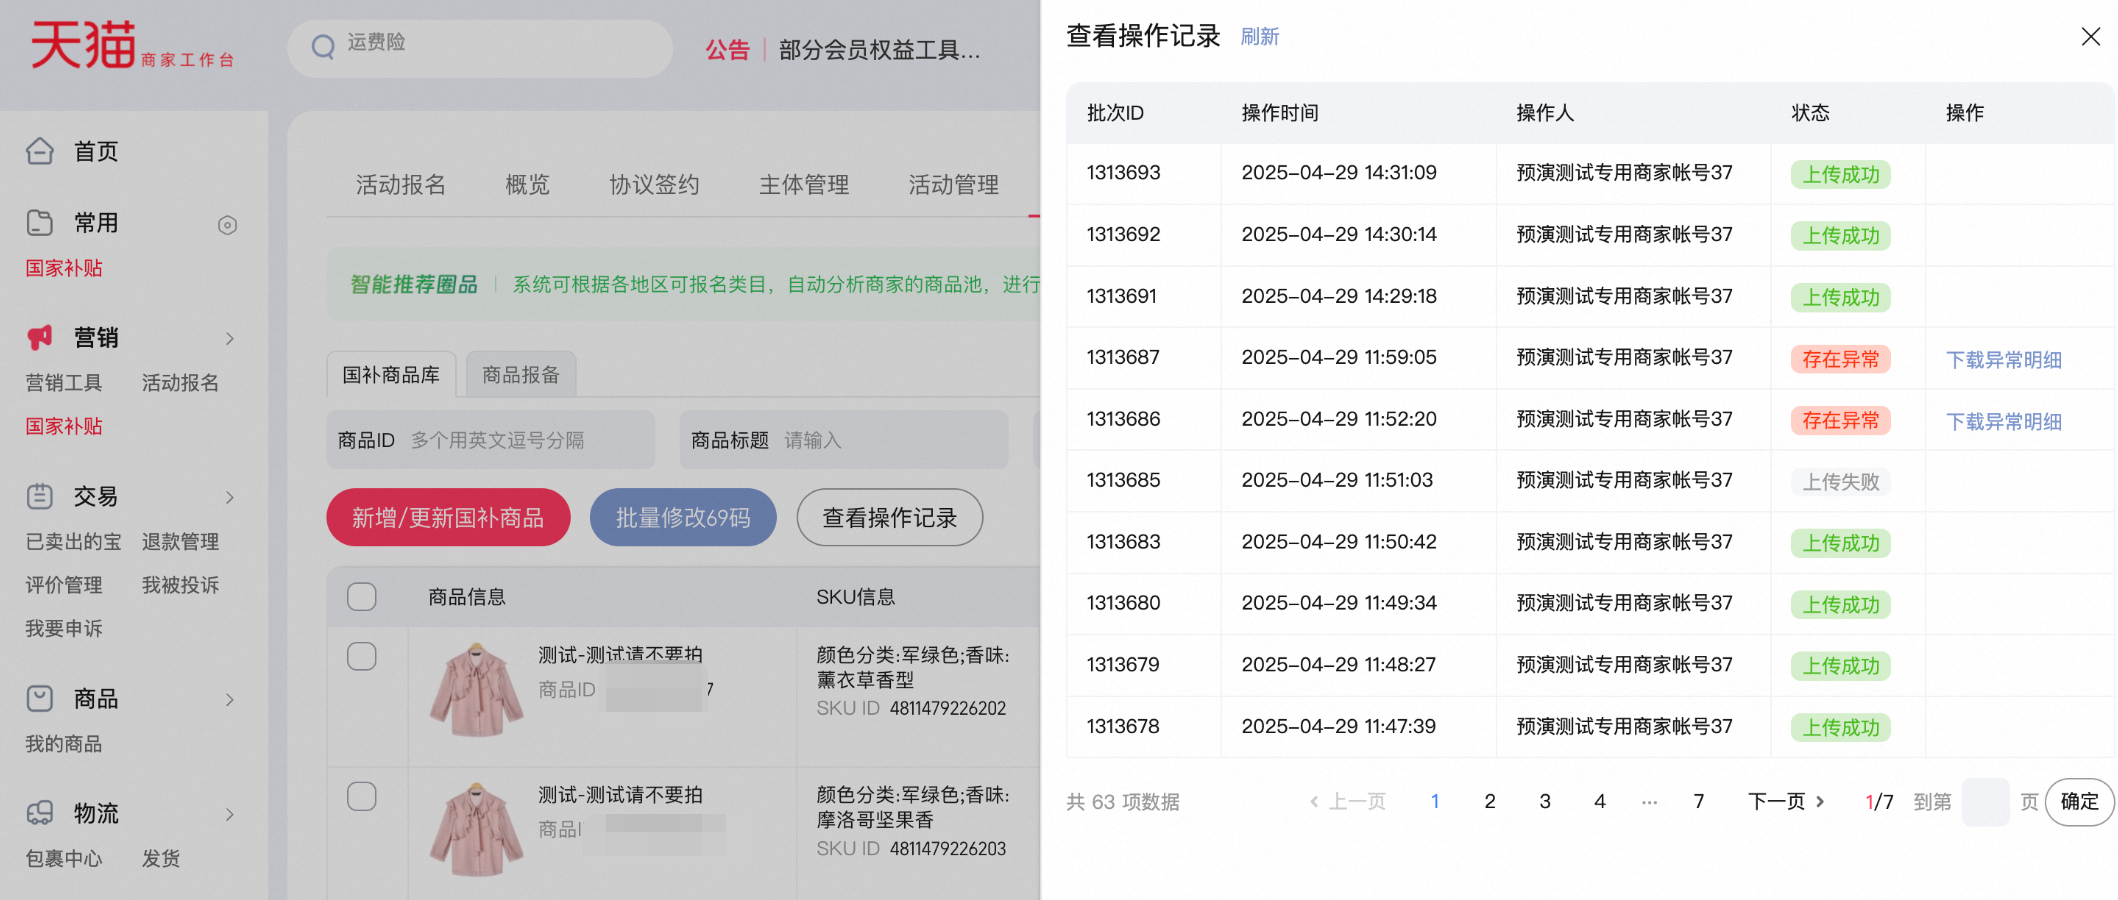
Task: Go to 下一页 in pagination
Action: point(1786,802)
